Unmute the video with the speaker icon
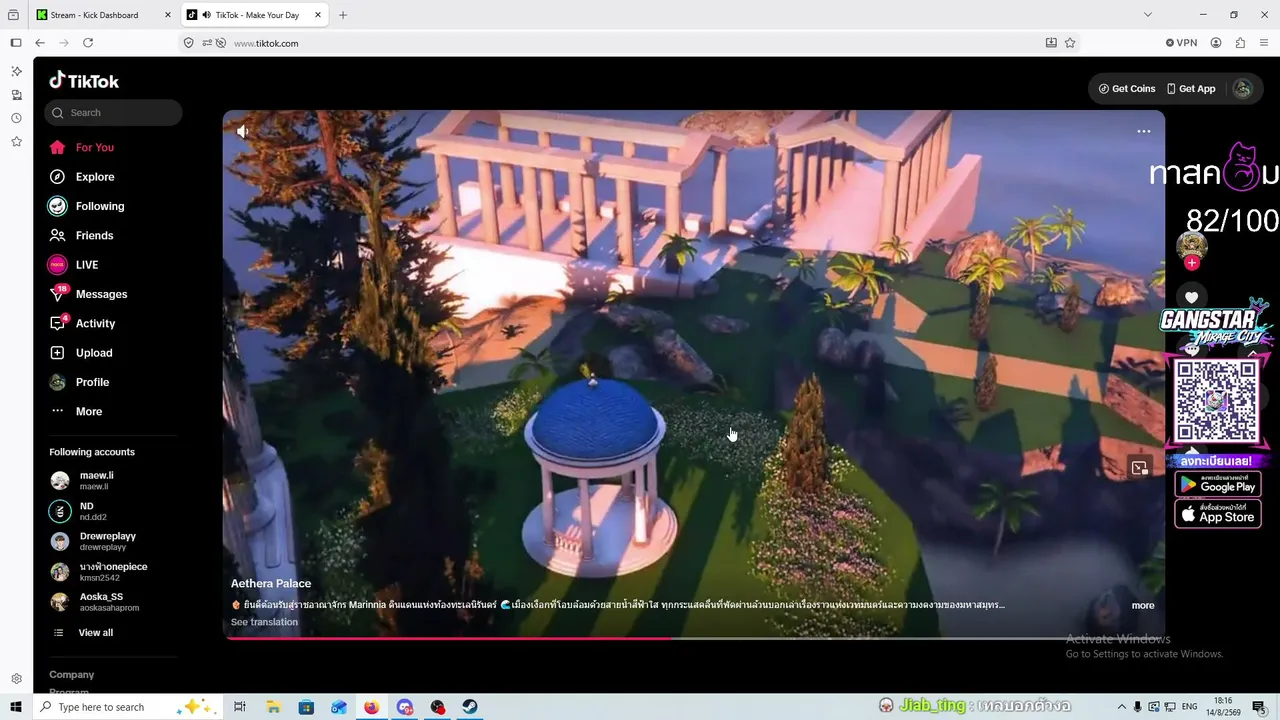1280x720 pixels. pos(243,131)
